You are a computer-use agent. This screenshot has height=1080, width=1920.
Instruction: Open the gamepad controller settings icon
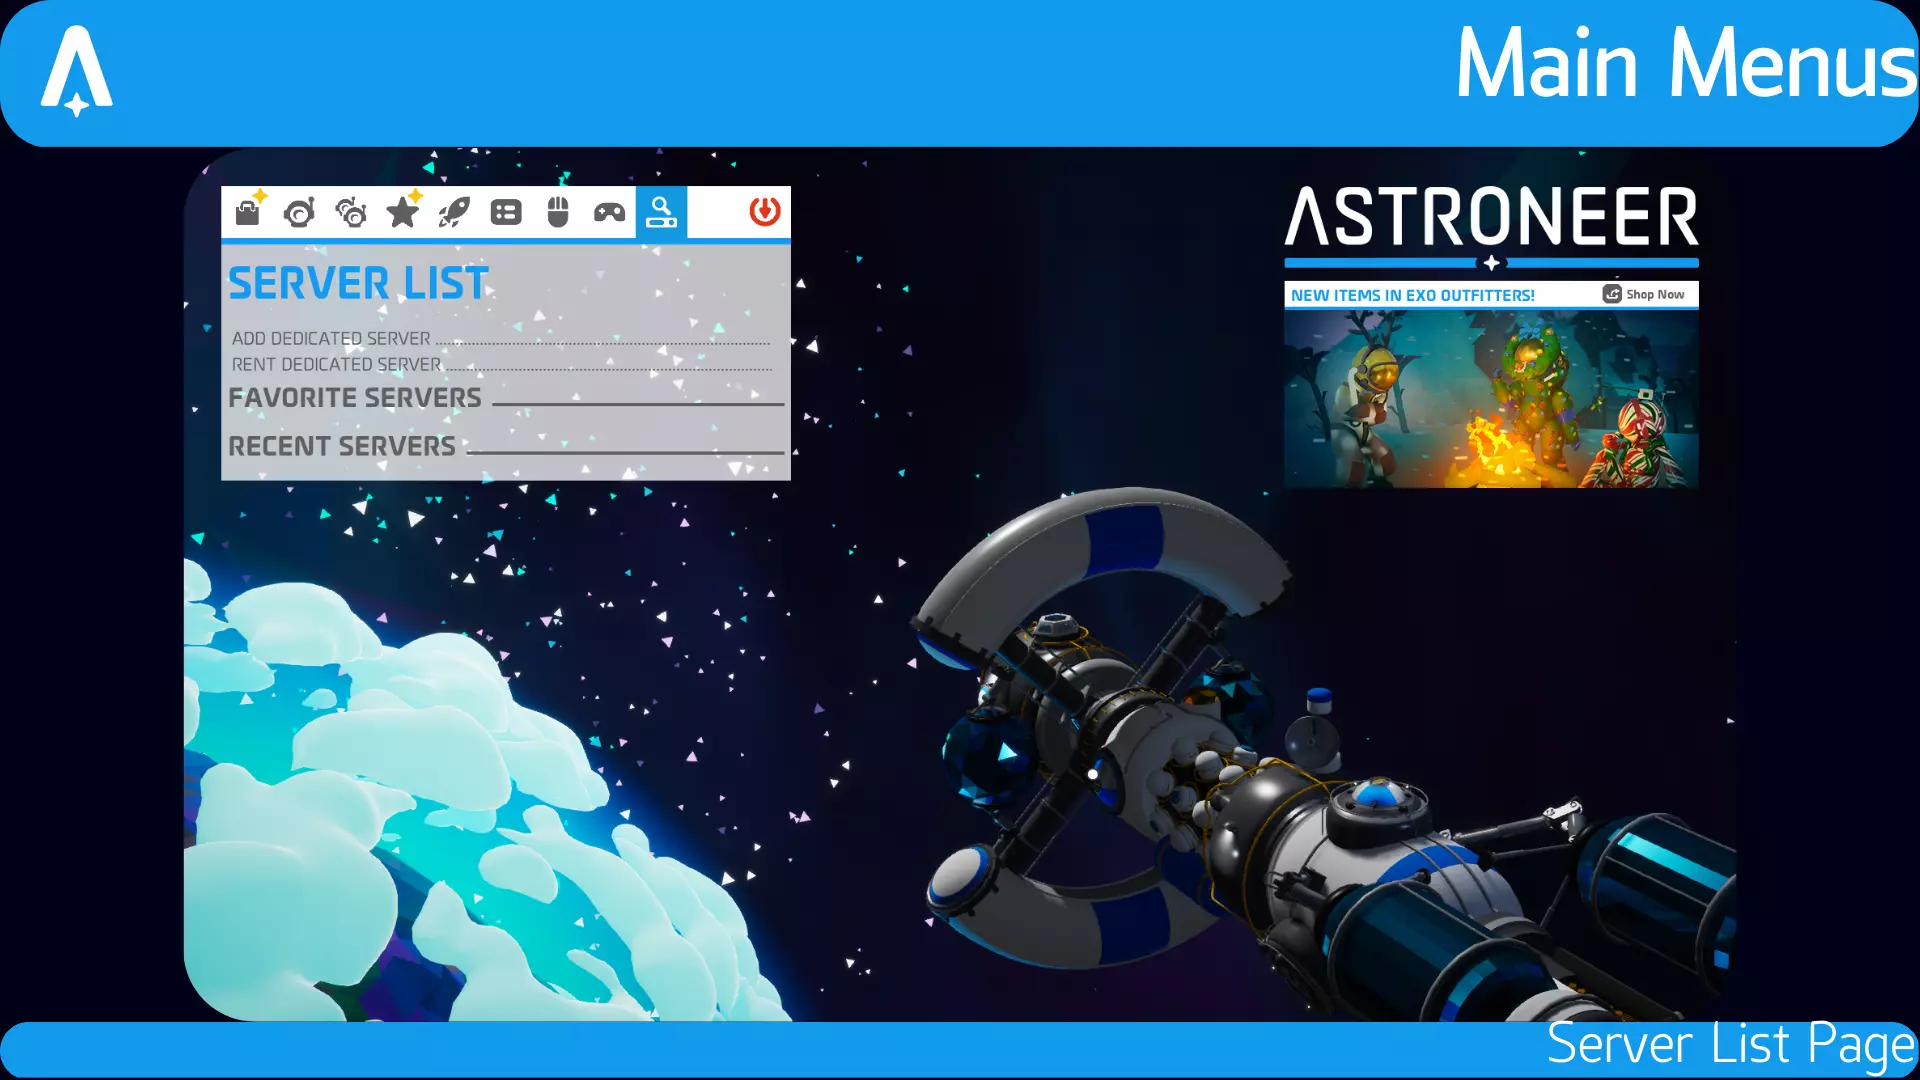[x=610, y=212]
